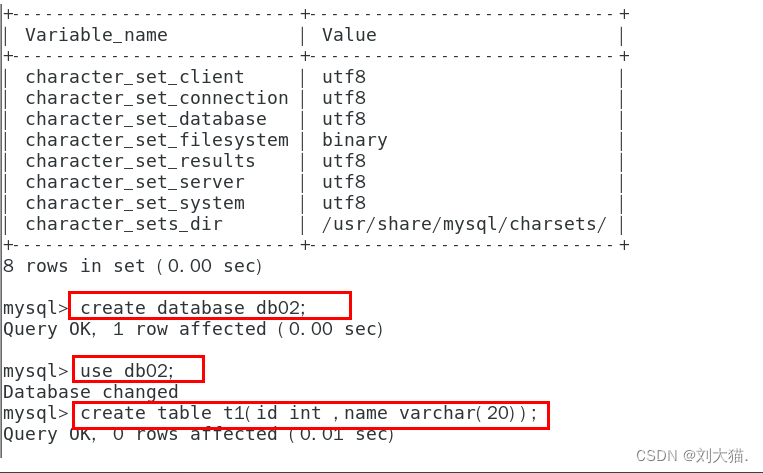Screen dimensions: 763x473
Task: Select the character_set_client variable name
Action: [x=134, y=77]
